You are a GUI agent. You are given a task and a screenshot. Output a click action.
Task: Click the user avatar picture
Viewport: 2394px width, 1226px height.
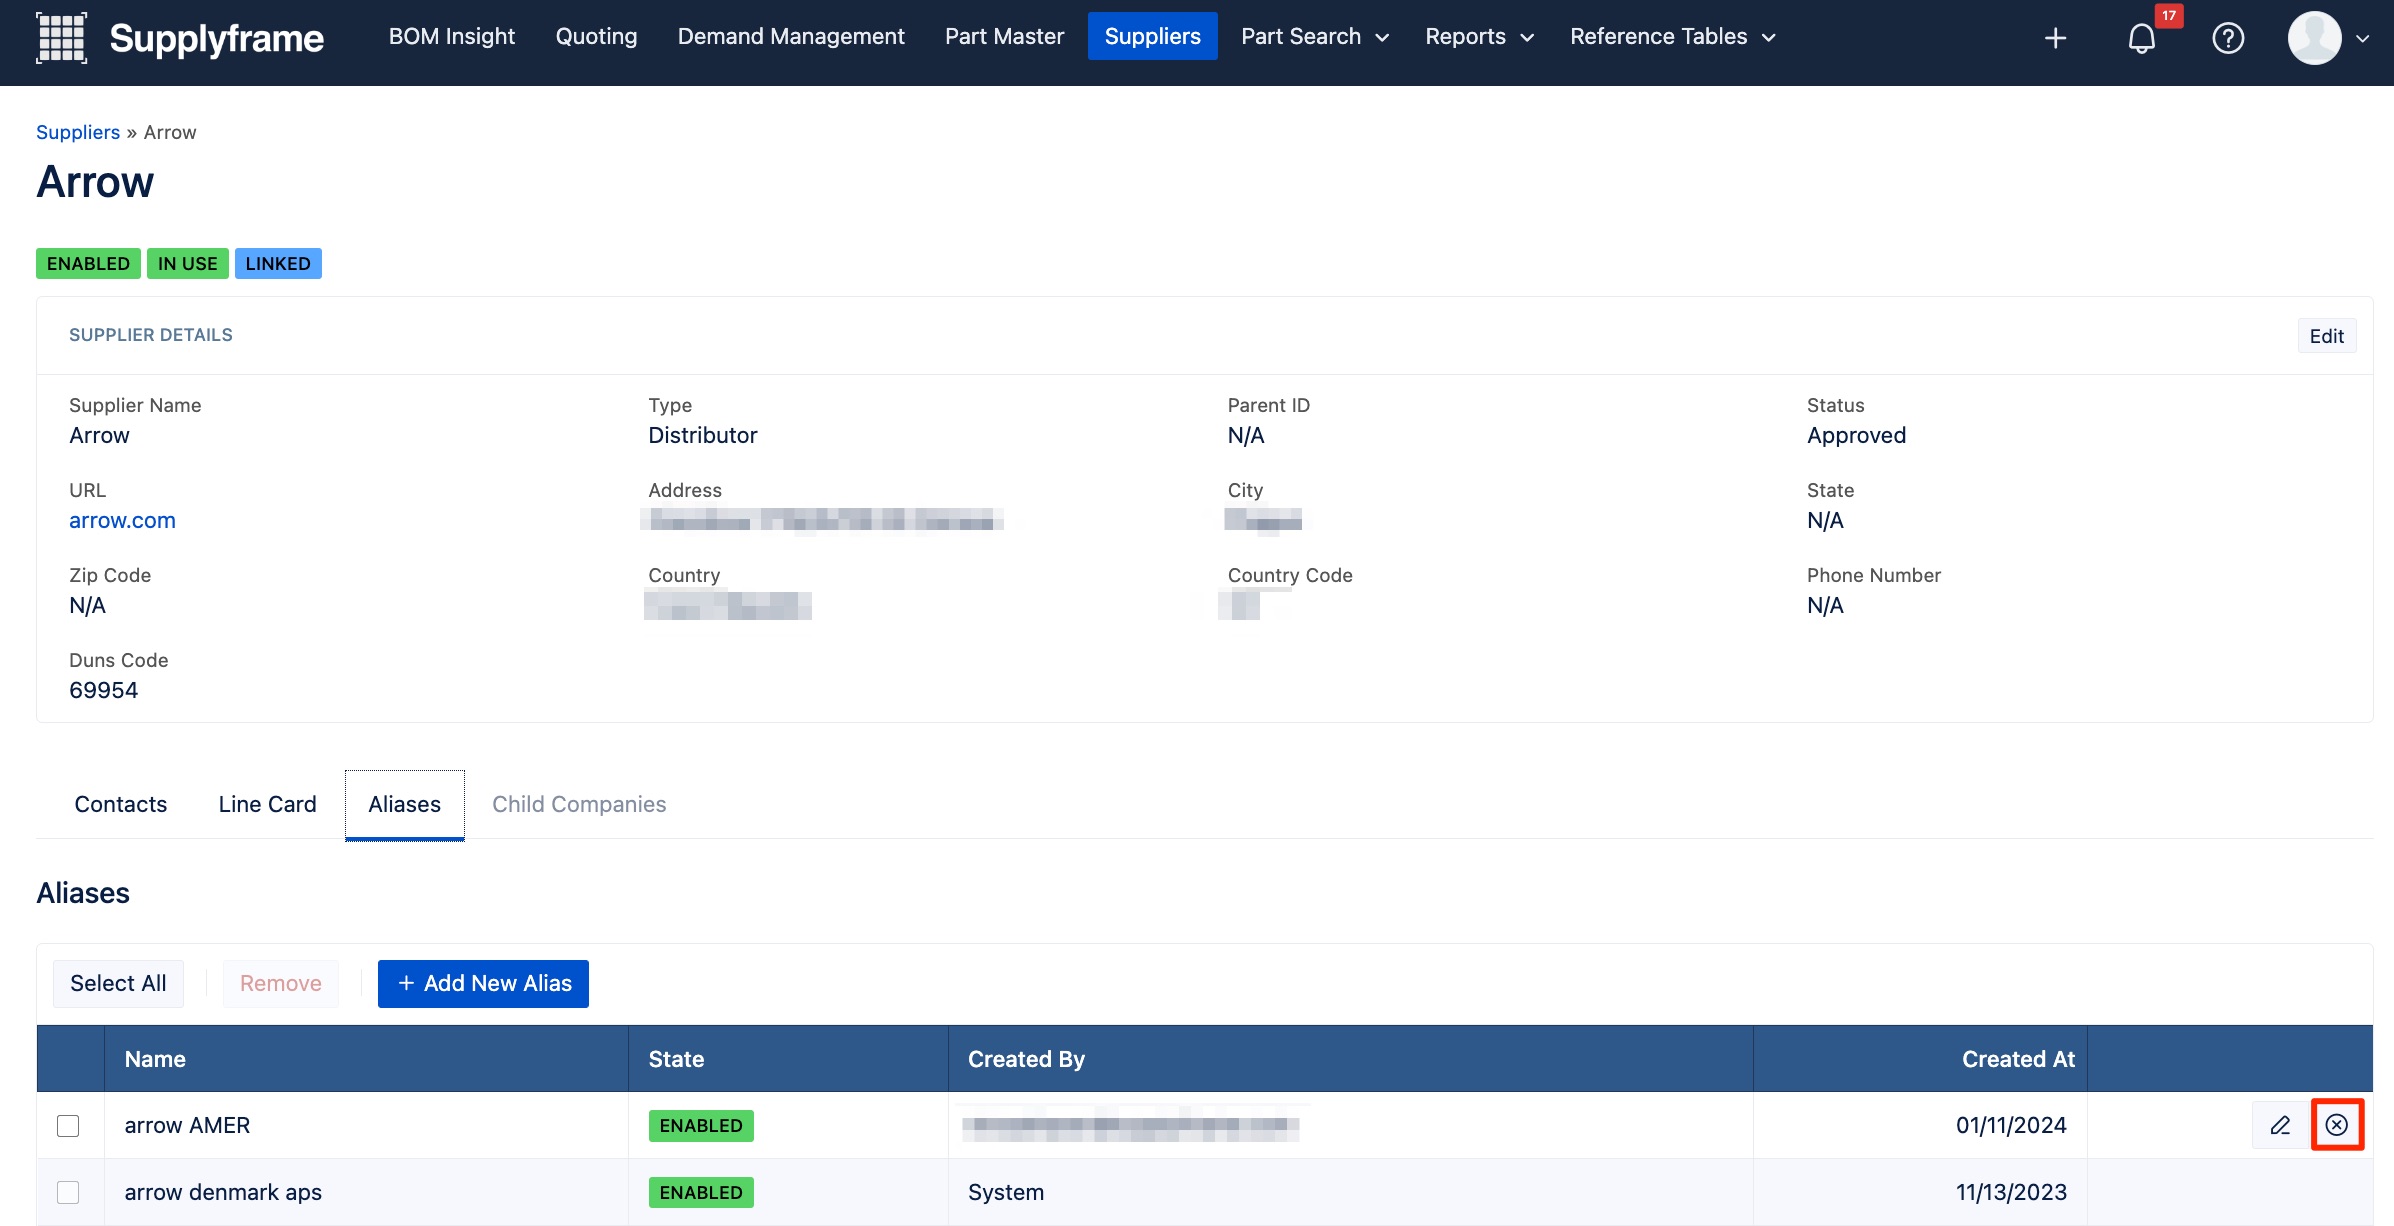pos(2314,38)
